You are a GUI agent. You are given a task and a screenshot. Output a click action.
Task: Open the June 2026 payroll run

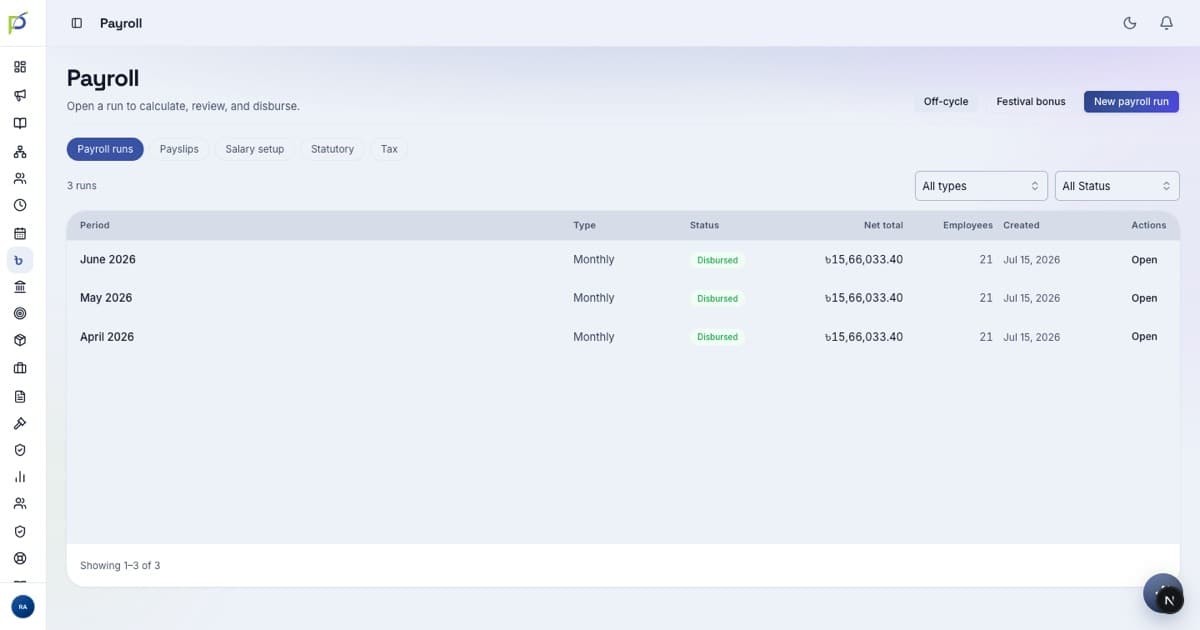point(1144,260)
